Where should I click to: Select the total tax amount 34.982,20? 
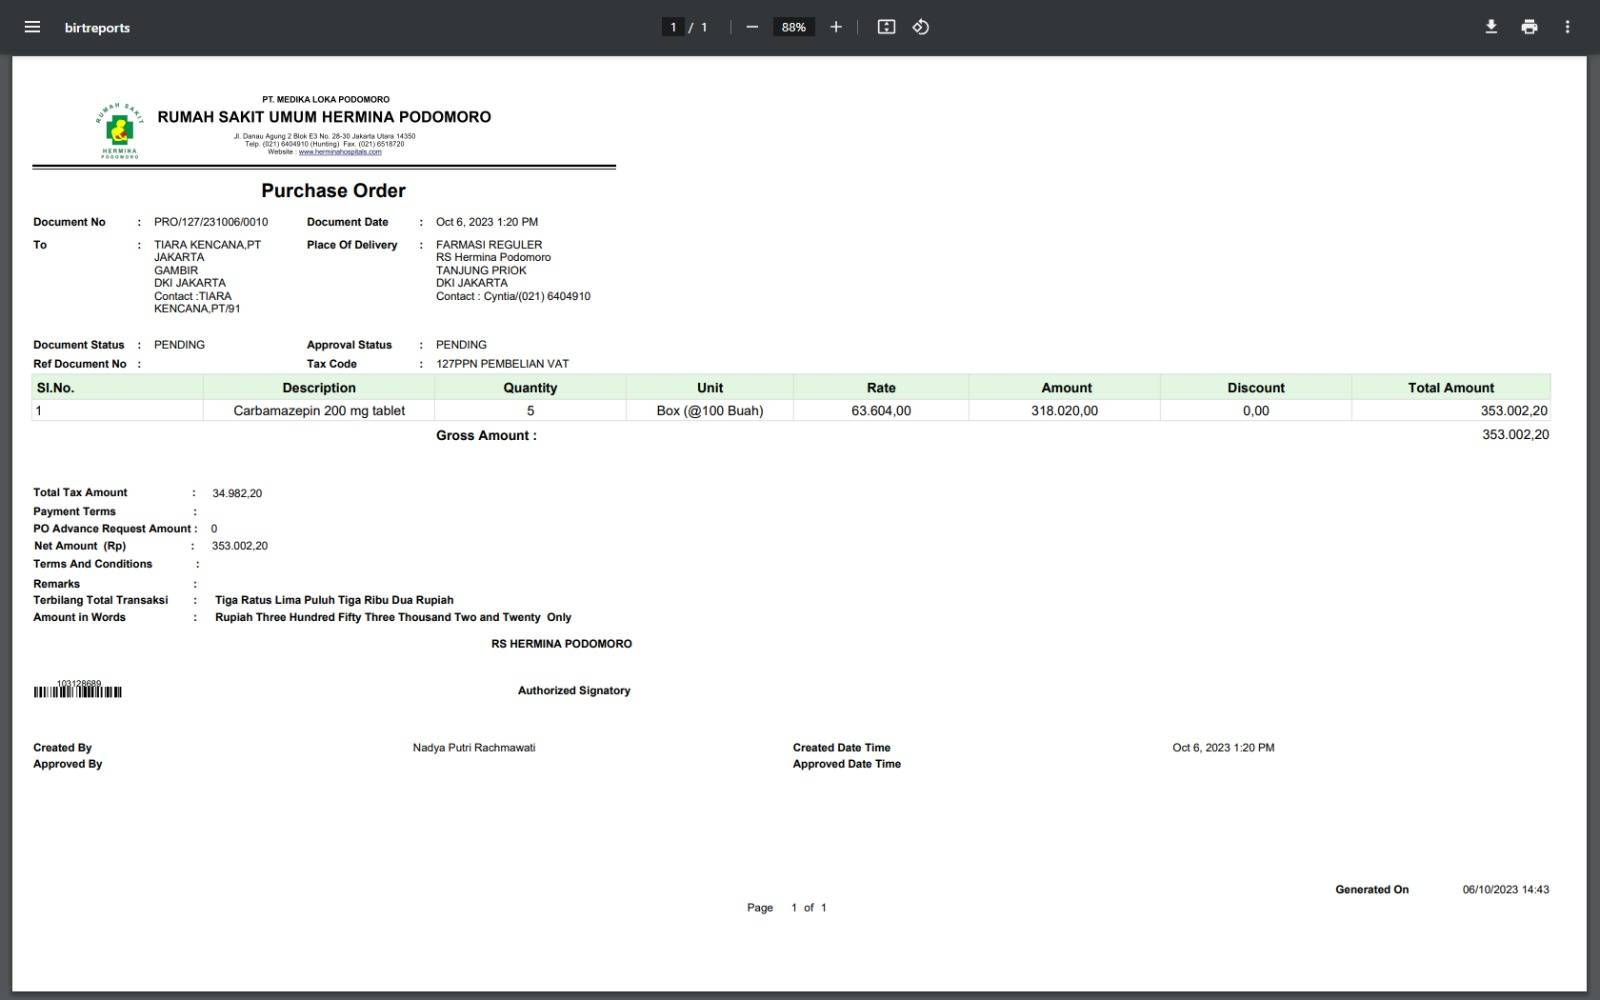[237, 494]
